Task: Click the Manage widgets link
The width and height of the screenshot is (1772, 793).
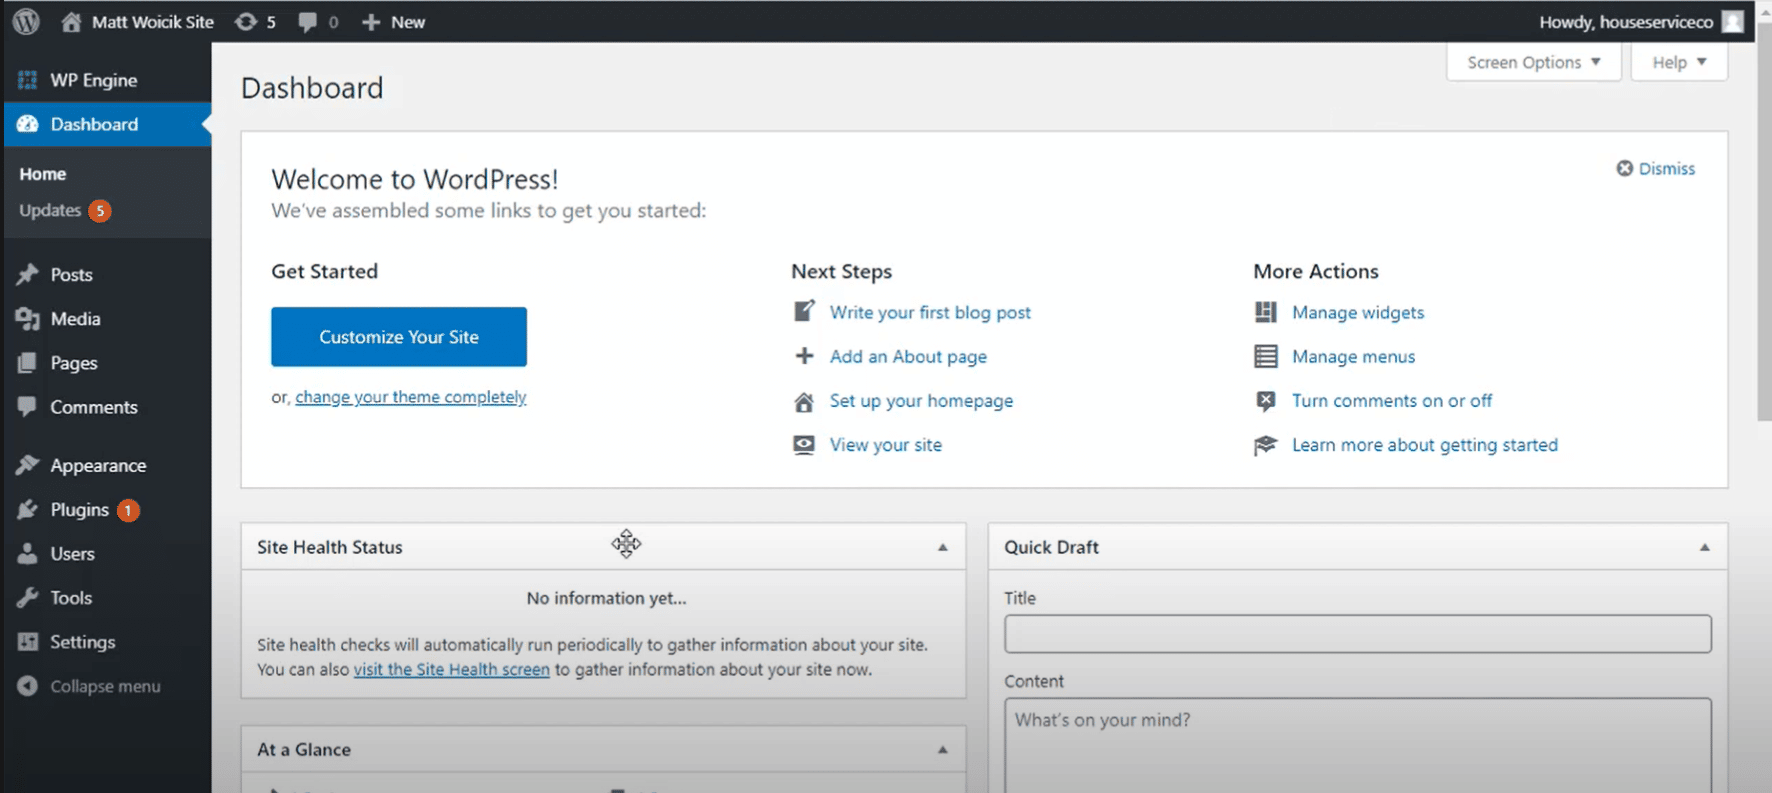Action: pyautogui.click(x=1358, y=312)
